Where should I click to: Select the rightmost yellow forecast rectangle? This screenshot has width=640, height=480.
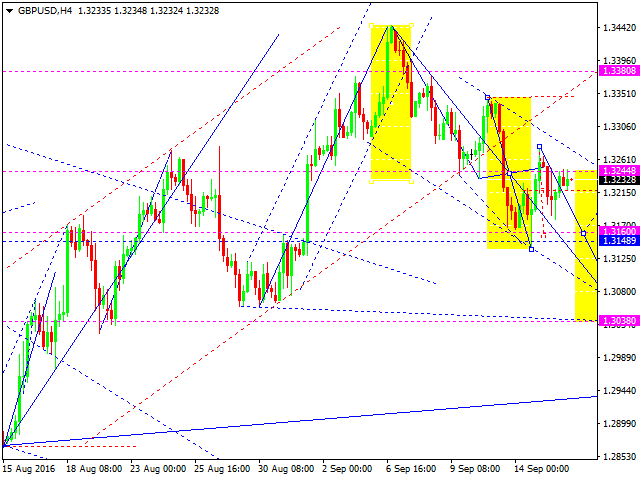[586, 246]
